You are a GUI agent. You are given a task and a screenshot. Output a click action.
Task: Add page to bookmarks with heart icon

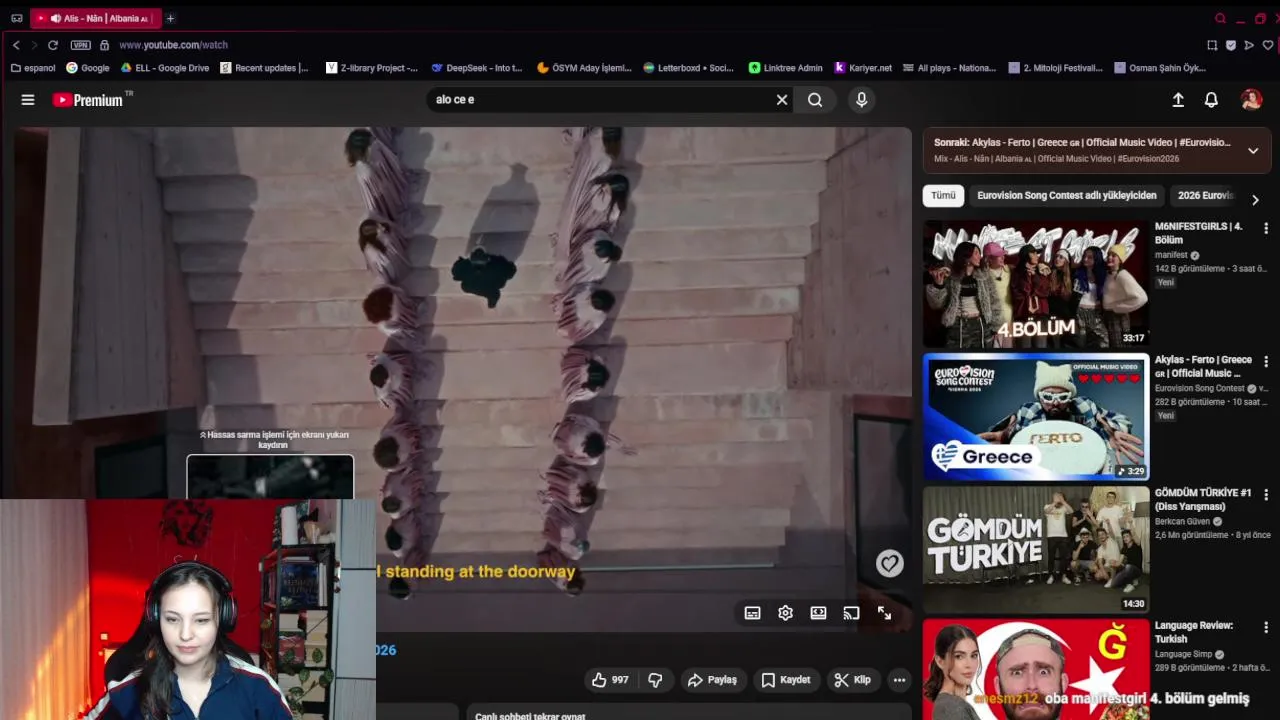click(1268, 45)
